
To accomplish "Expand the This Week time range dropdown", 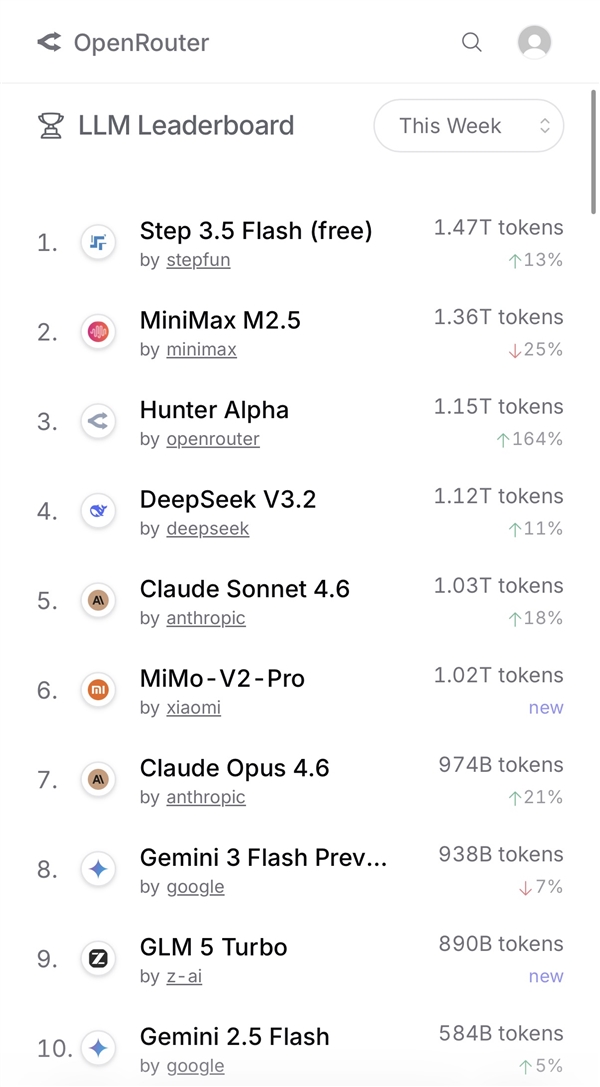I will (468, 126).
